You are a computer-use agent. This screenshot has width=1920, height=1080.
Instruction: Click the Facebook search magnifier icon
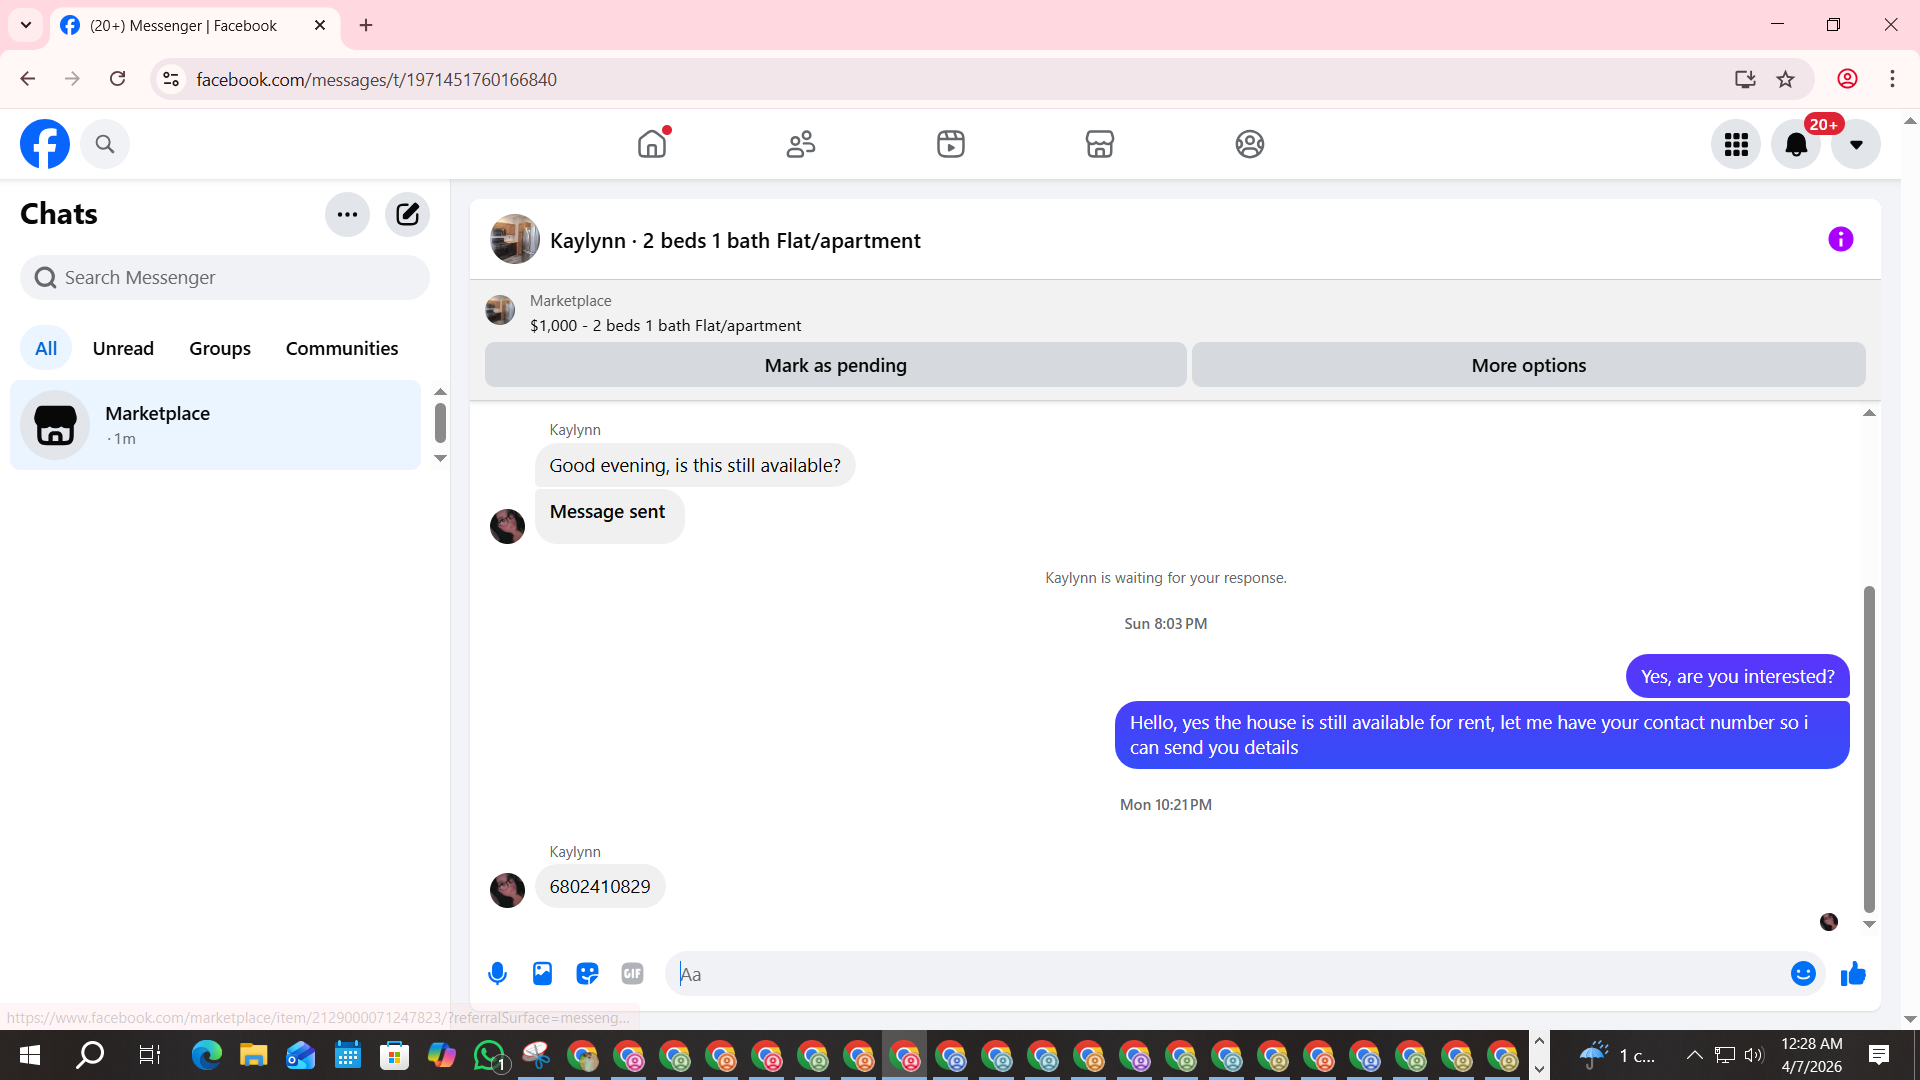click(105, 144)
